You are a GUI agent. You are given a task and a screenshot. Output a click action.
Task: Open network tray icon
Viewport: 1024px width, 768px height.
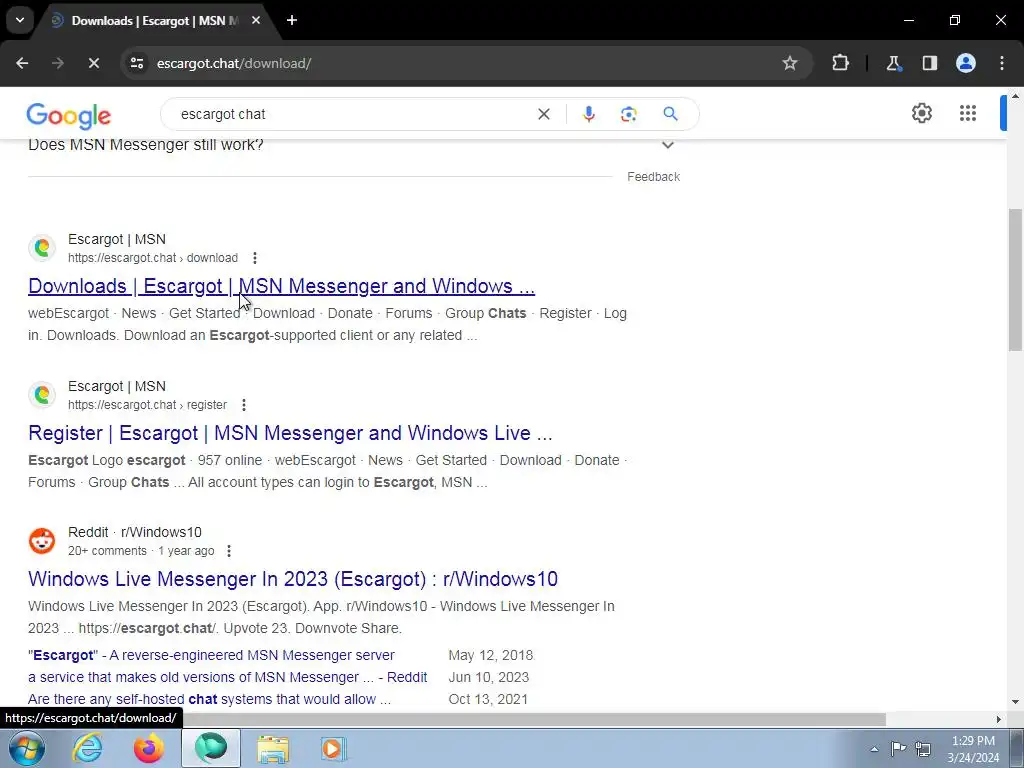[x=923, y=748]
